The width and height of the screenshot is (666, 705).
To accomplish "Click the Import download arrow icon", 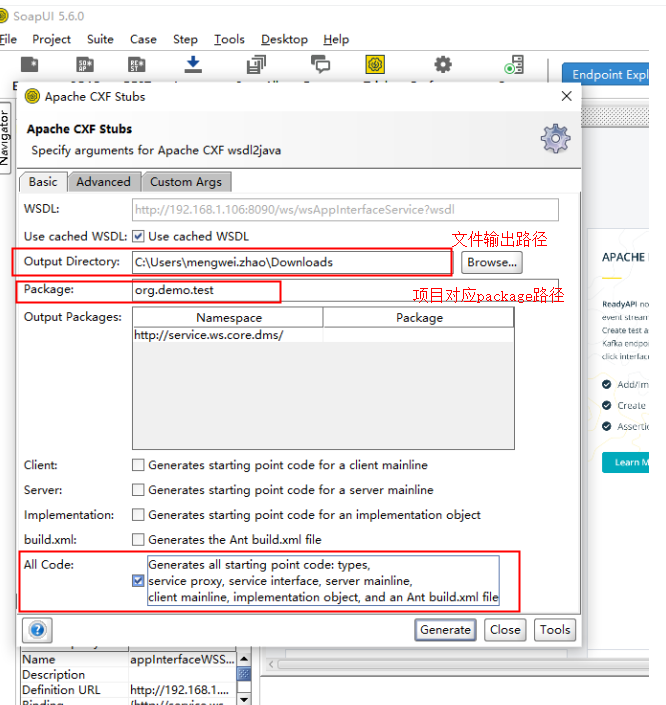I will pyautogui.click(x=193, y=64).
